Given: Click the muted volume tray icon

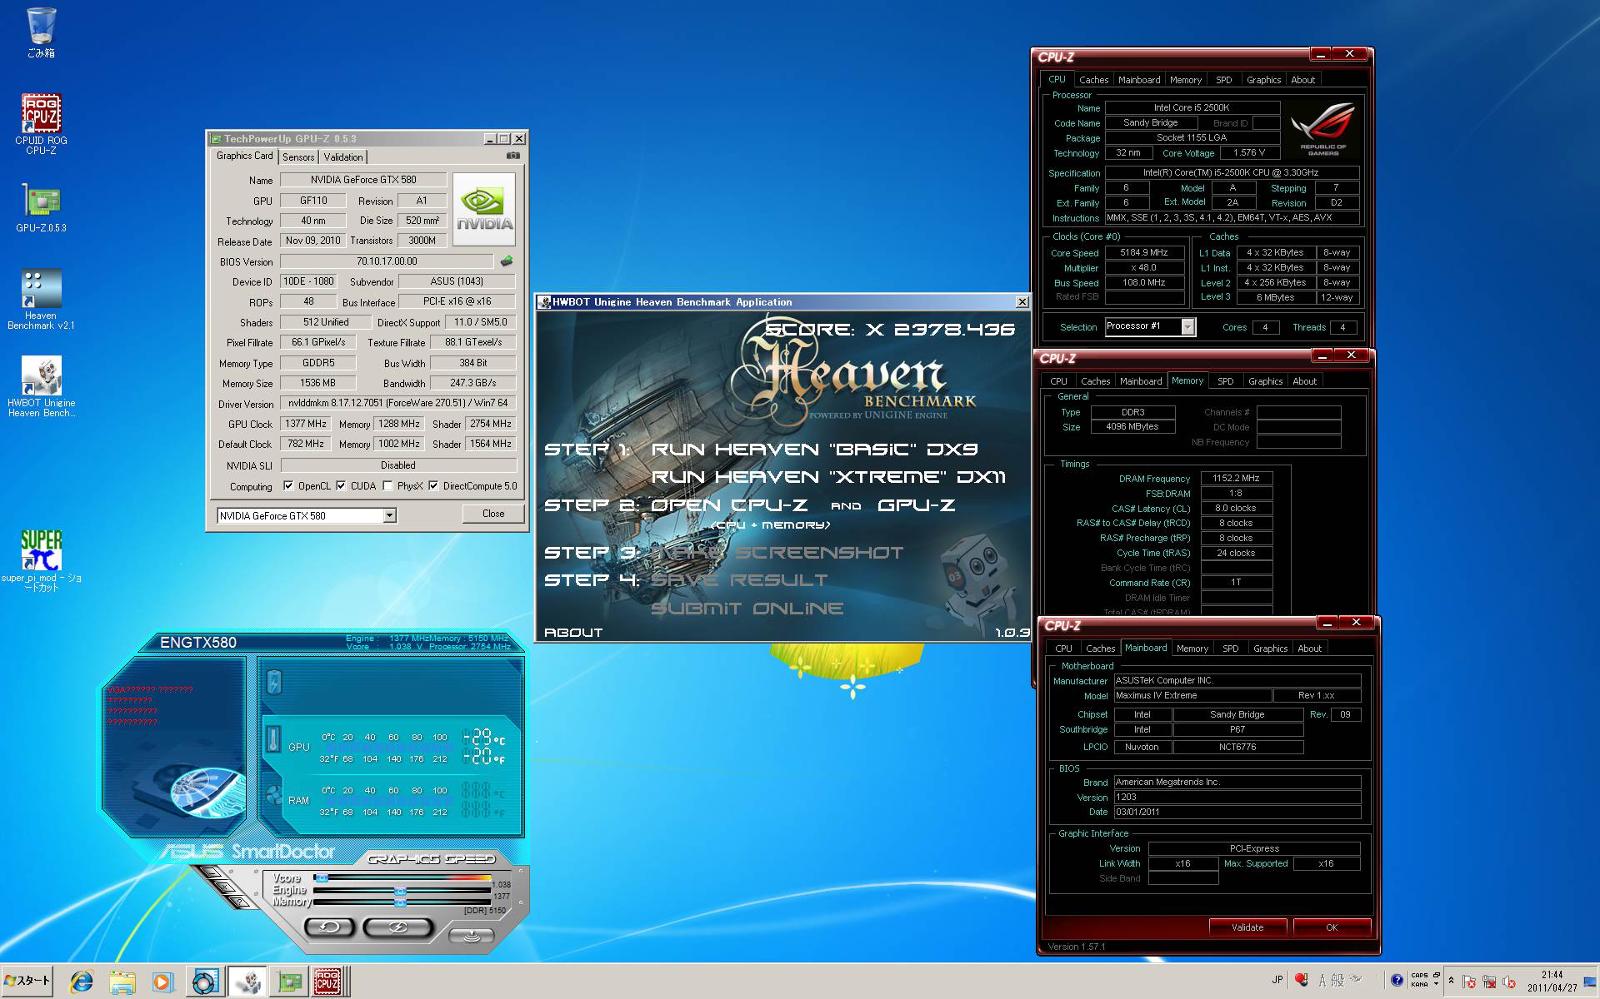Looking at the screenshot, I should (1508, 981).
